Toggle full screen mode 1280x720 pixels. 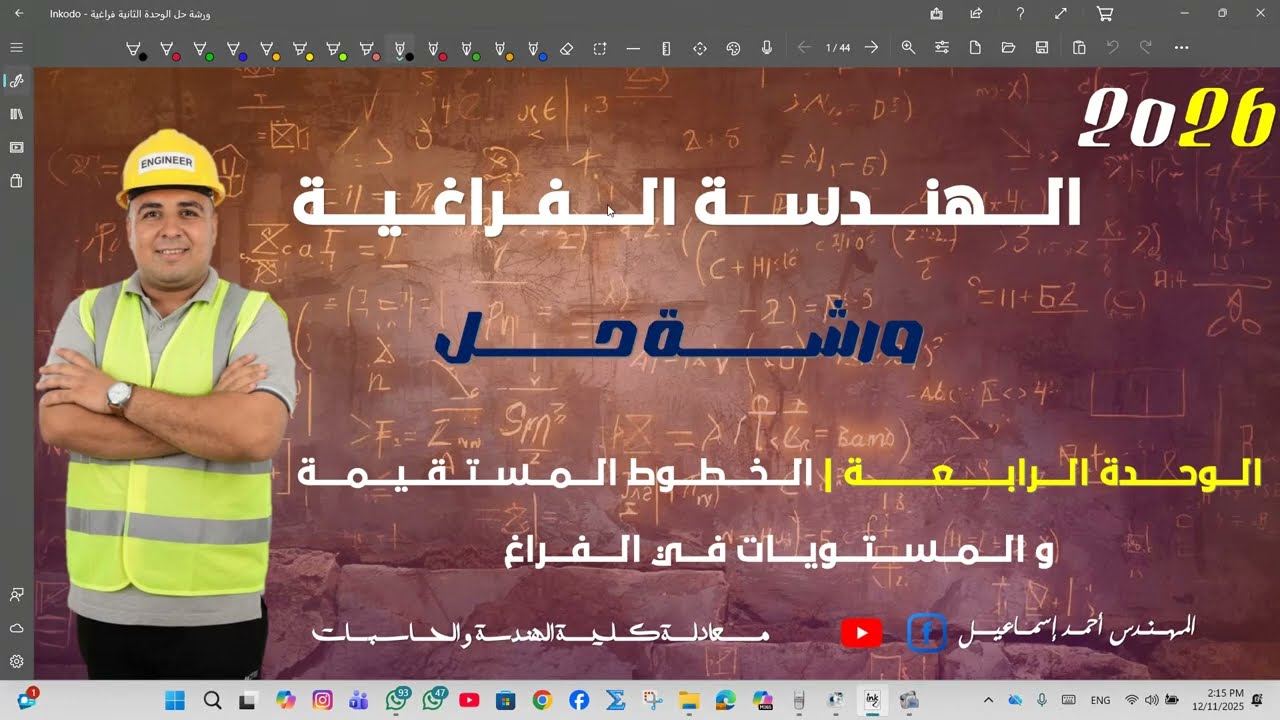coord(1061,14)
